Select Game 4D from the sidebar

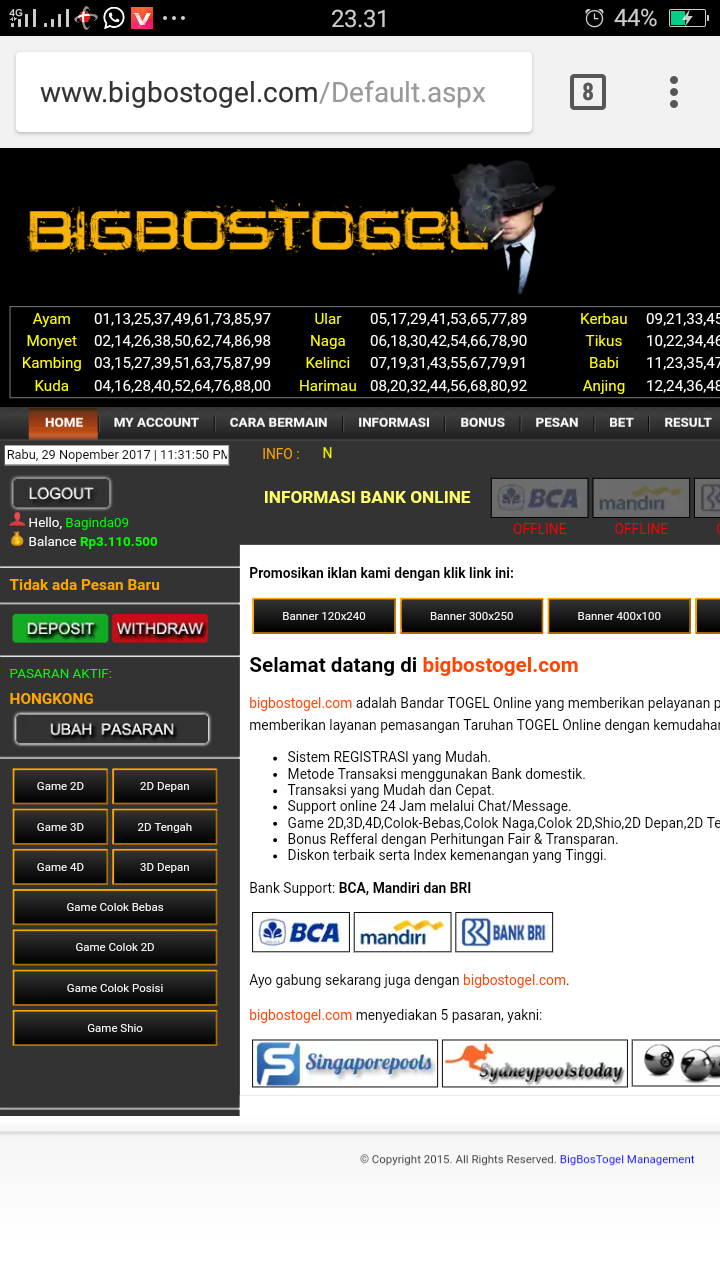pyautogui.click(x=60, y=867)
